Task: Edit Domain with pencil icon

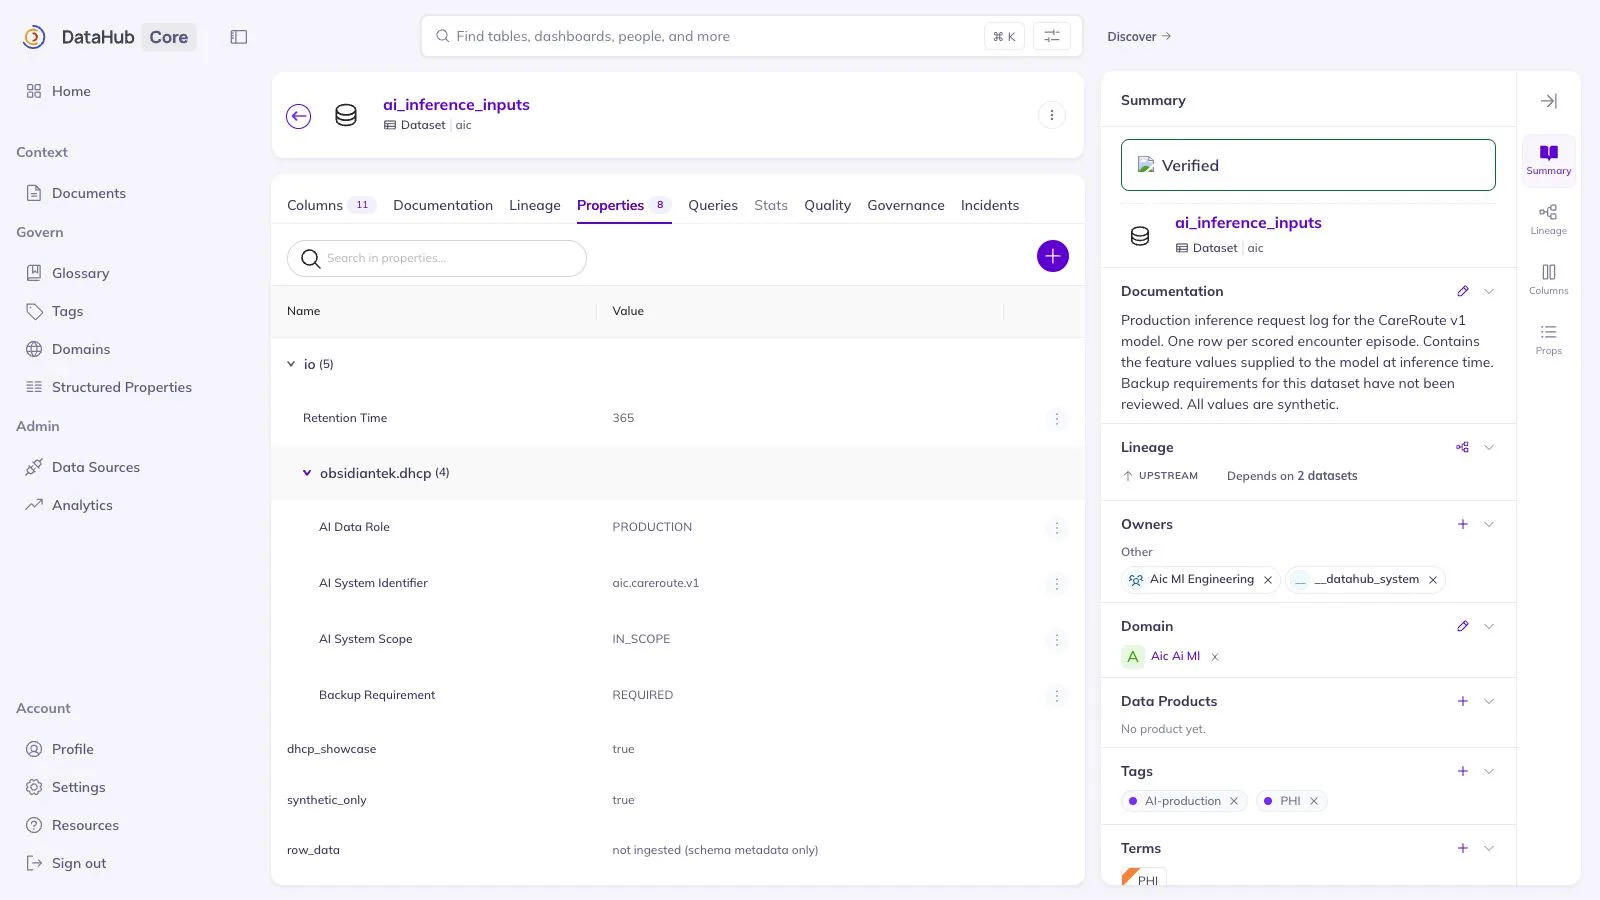Action: (x=1462, y=626)
